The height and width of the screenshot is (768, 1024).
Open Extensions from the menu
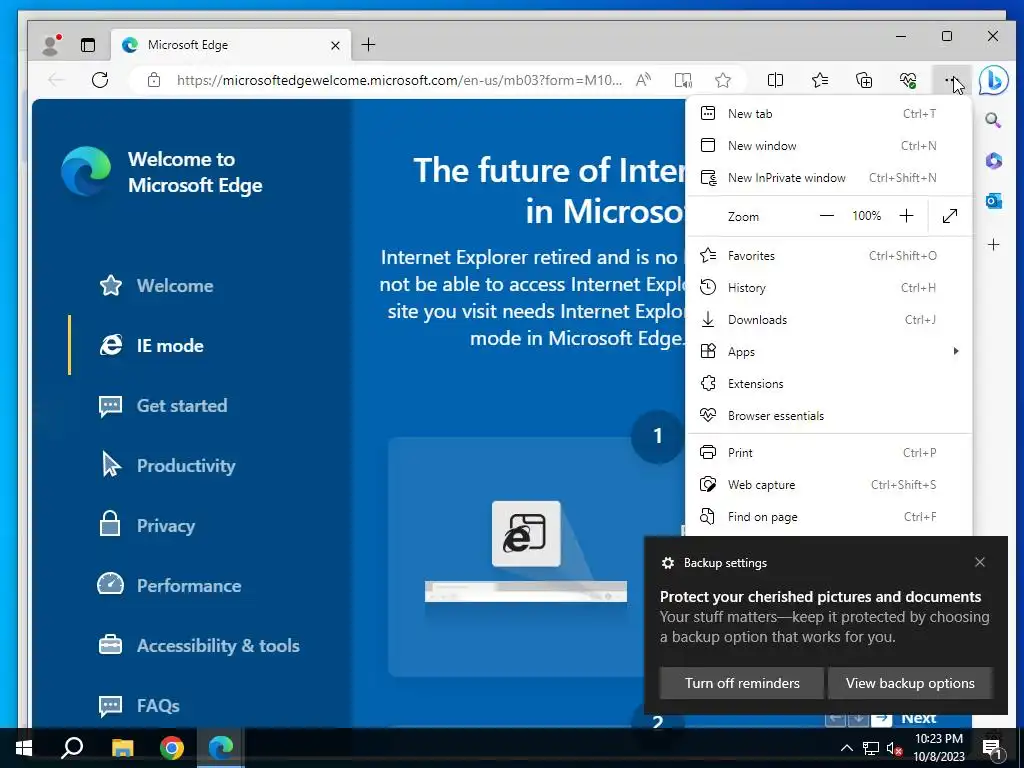(x=829, y=384)
